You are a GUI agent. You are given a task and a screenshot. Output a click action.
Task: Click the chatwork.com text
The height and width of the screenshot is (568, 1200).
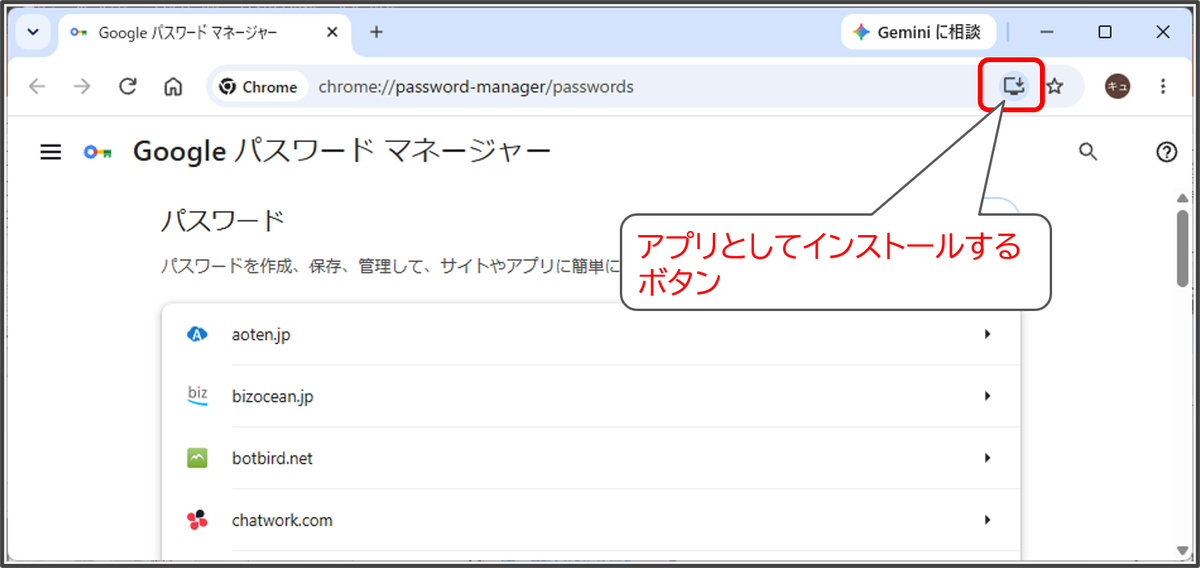coord(282,521)
